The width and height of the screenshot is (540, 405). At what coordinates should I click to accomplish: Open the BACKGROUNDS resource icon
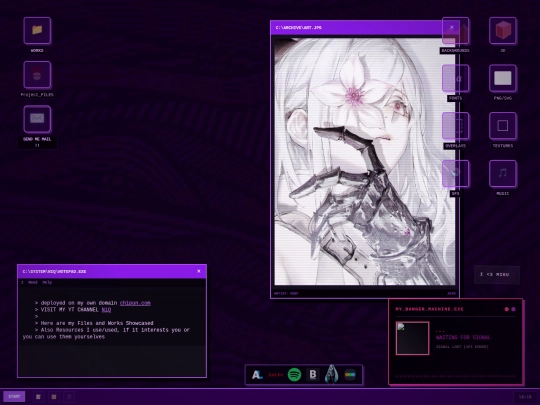(455, 31)
